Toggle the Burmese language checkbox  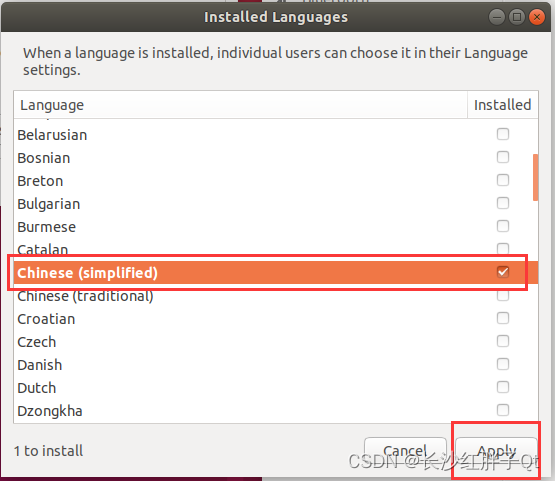[503, 226]
